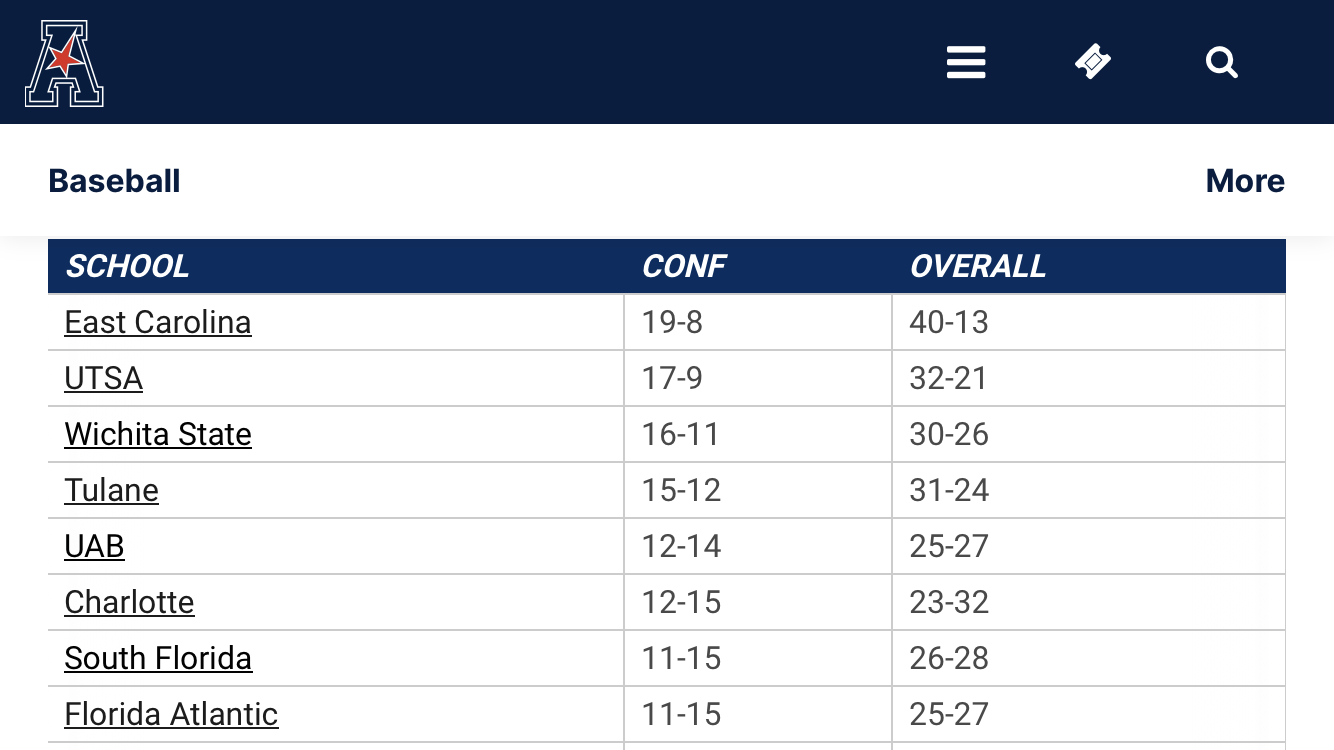Screen dimensions: 1334x750
Task: Open the Charlotte team link
Action: coord(129,602)
